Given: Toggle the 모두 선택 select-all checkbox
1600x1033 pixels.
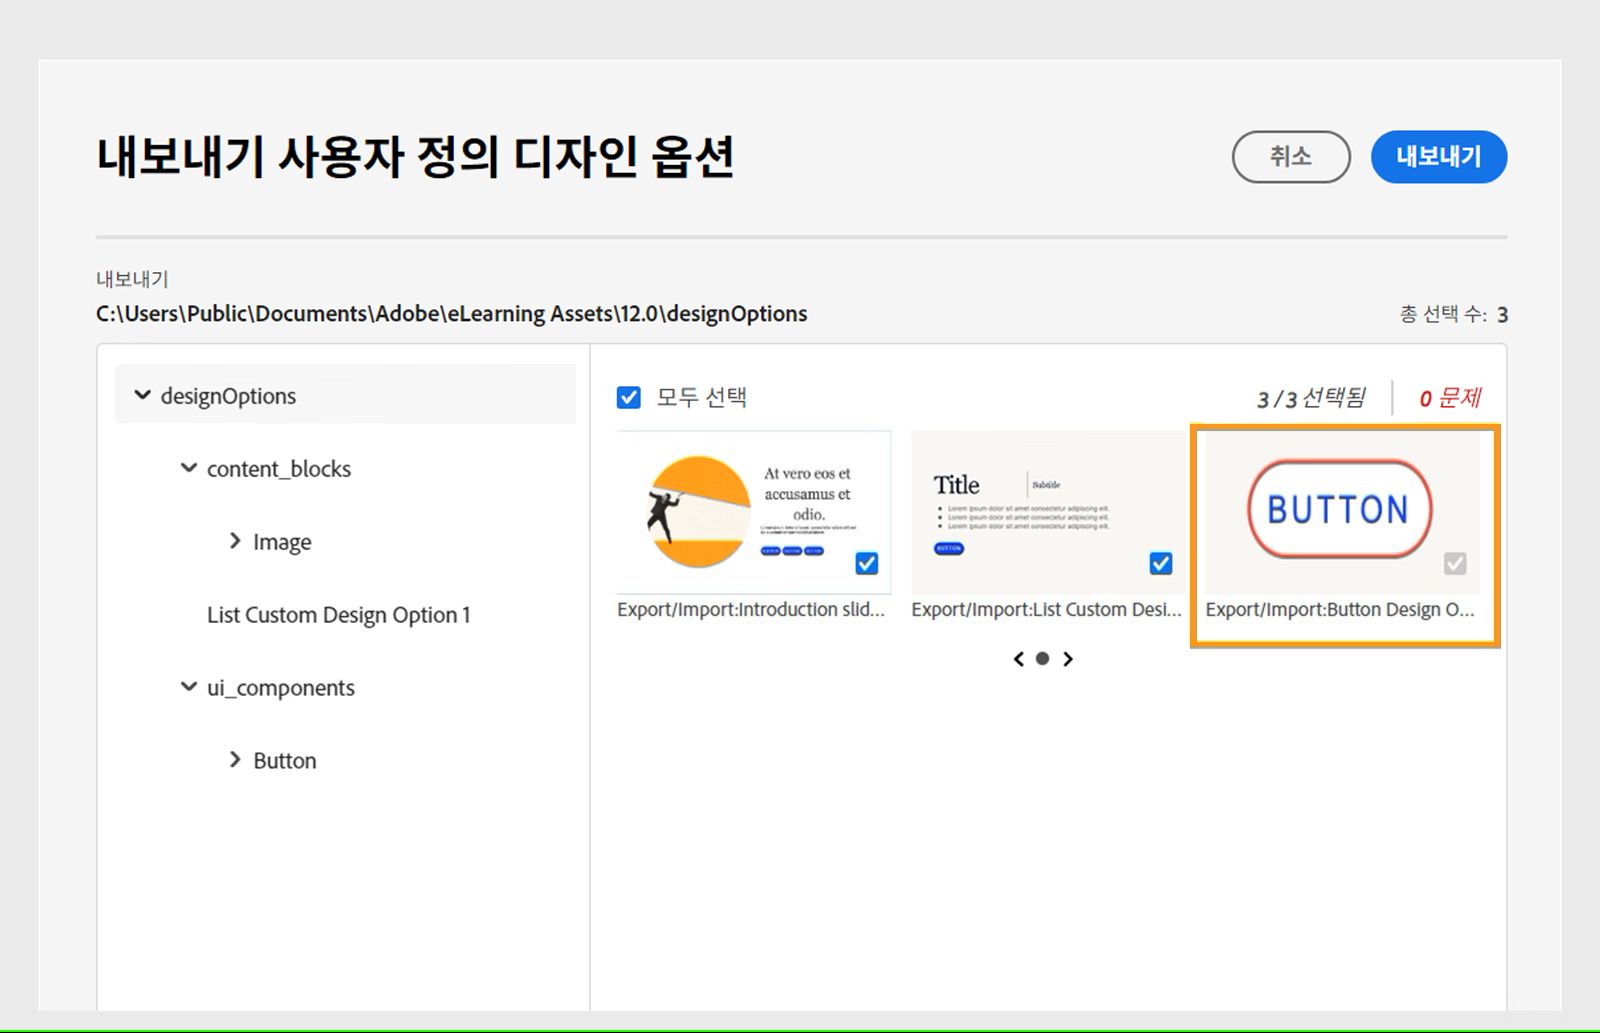Looking at the screenshot, I should 628,398.
